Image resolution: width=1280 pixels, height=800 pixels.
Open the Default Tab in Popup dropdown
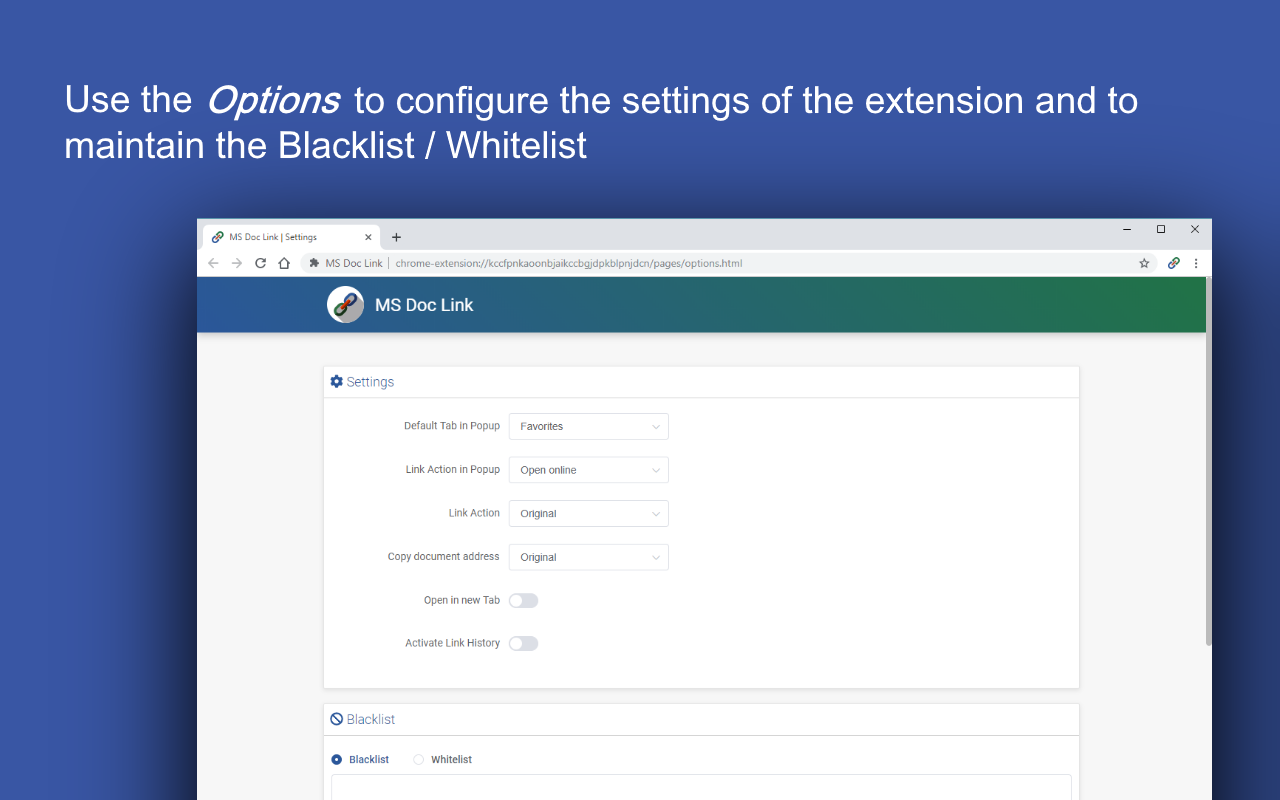[588, 426]
